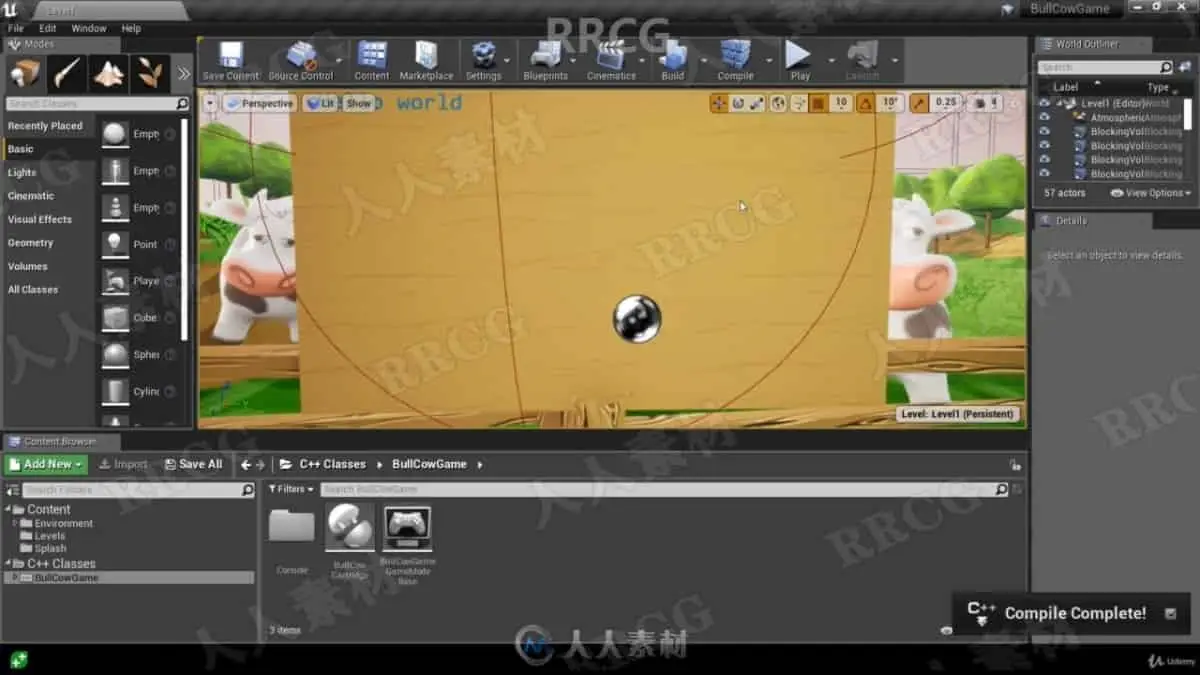Open the Perspective view dropdown

click(x=261, y=103)
